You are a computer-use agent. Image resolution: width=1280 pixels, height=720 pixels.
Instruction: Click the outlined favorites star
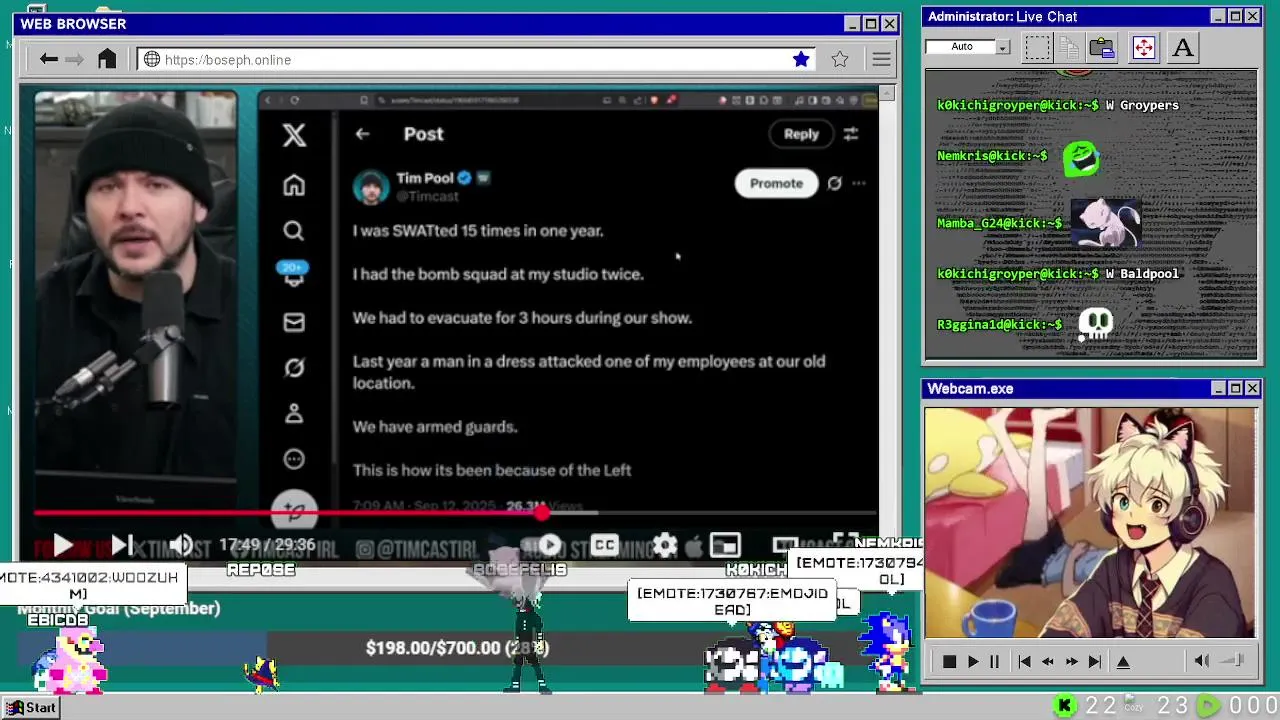coord(840,59)
